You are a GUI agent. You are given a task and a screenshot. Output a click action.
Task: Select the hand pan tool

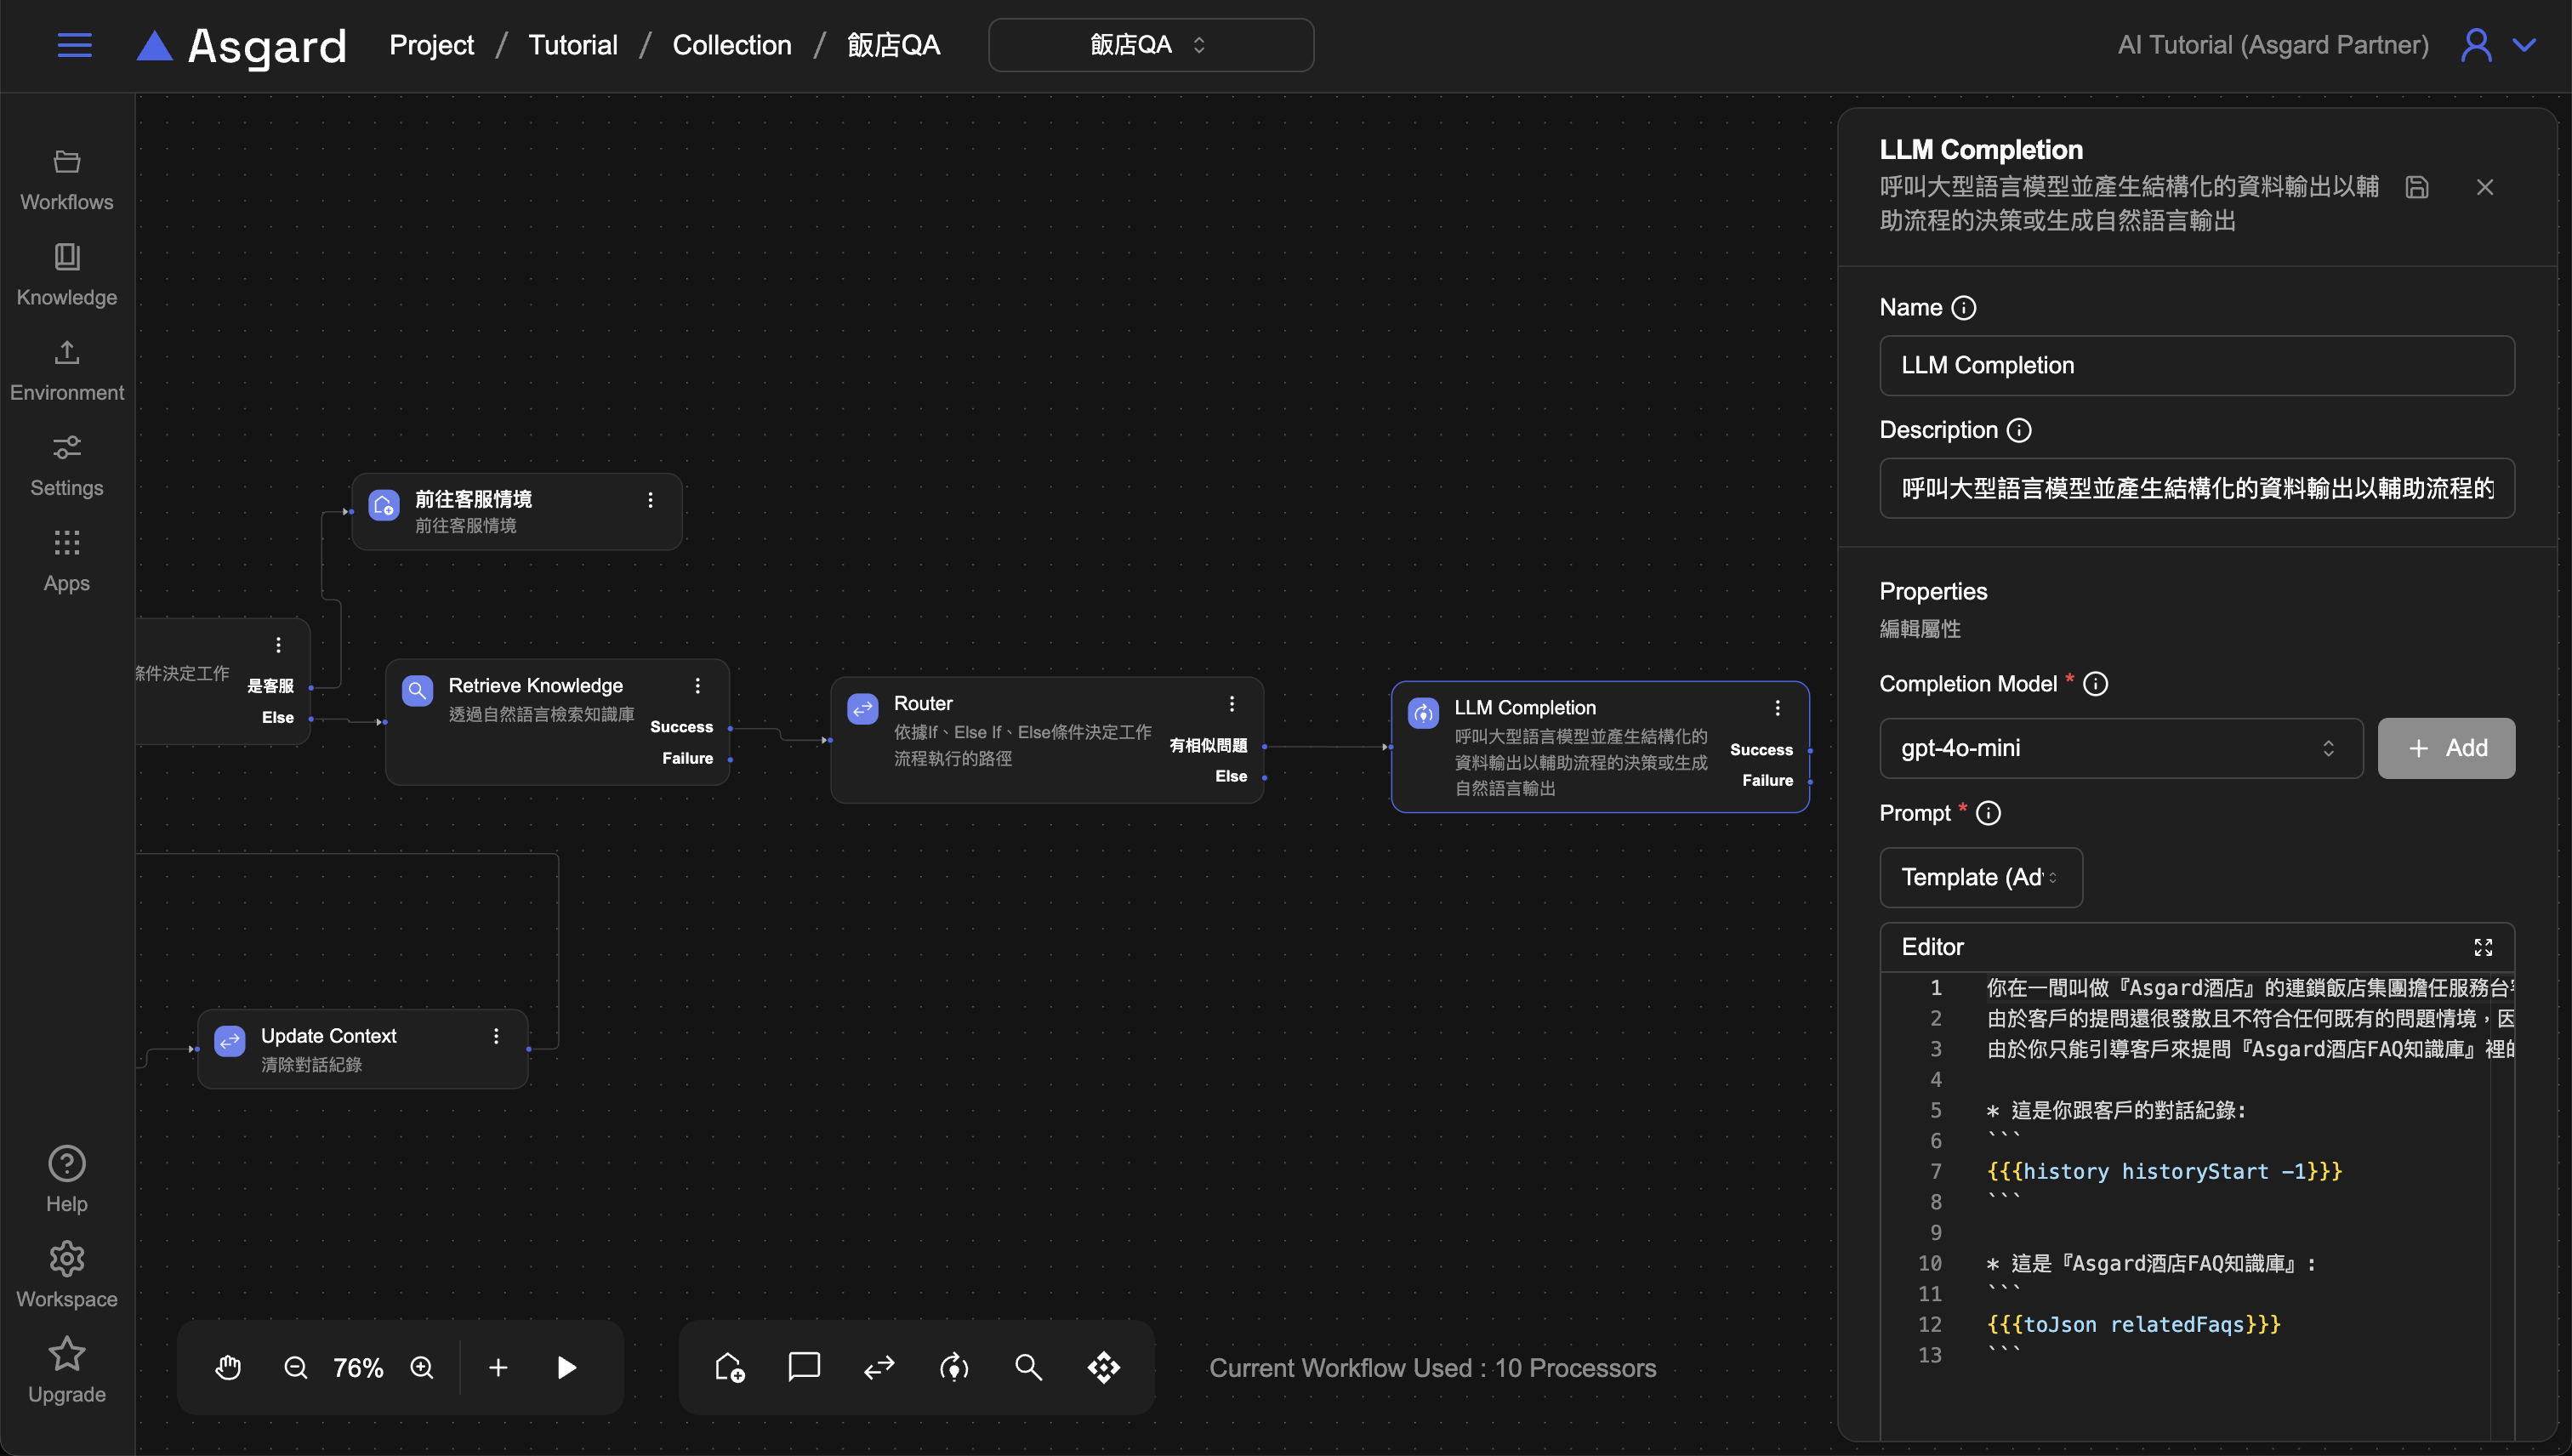(x=228, y=1367)
